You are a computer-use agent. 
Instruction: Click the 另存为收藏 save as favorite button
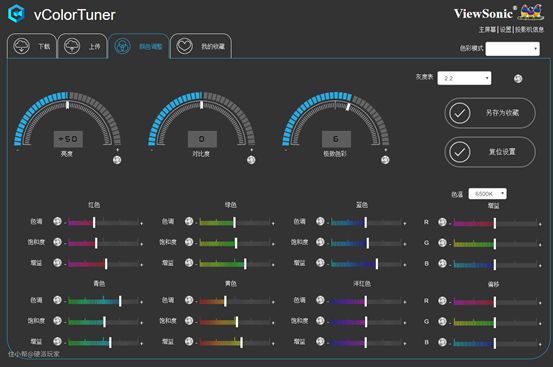(490, 113)
